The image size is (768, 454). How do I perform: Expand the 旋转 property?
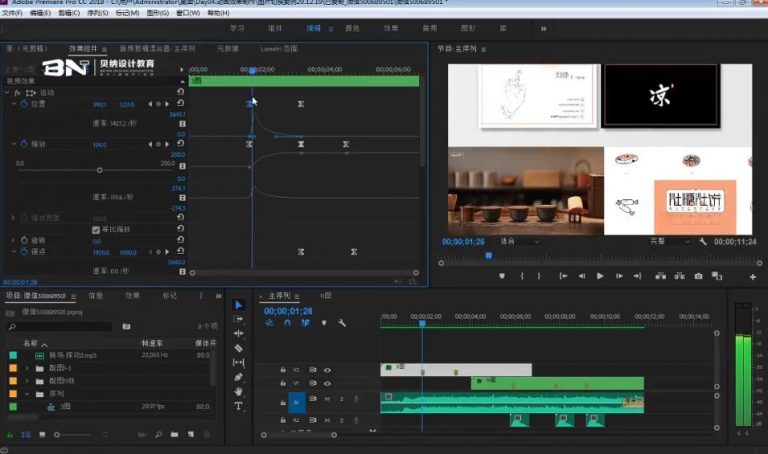(13, 240)
